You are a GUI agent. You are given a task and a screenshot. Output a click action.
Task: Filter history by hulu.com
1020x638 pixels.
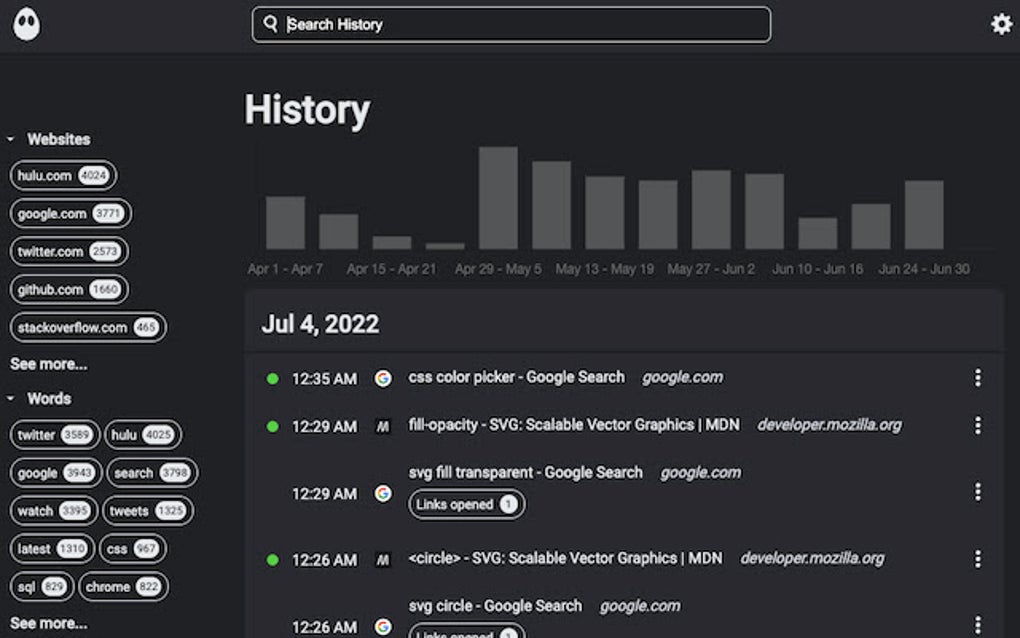tap(62, 175)
